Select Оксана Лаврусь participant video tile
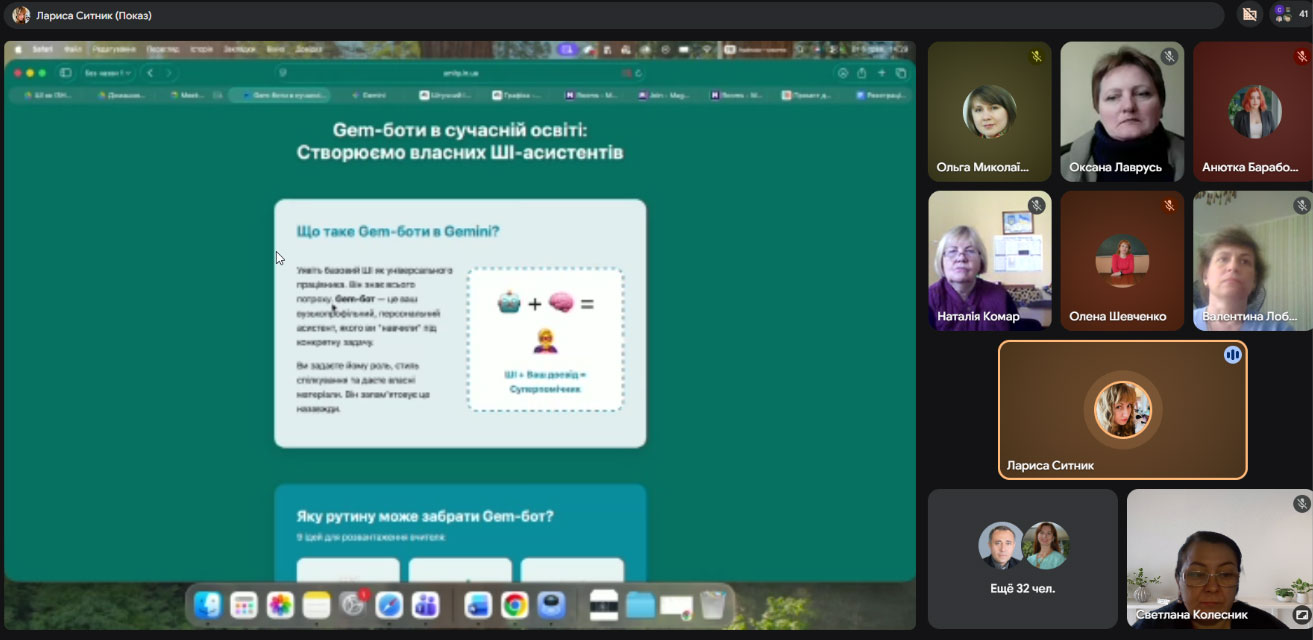 tap(1122, 111)
